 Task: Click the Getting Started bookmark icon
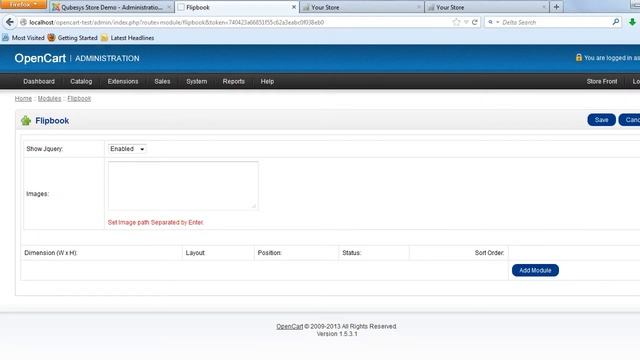[51, 38]
